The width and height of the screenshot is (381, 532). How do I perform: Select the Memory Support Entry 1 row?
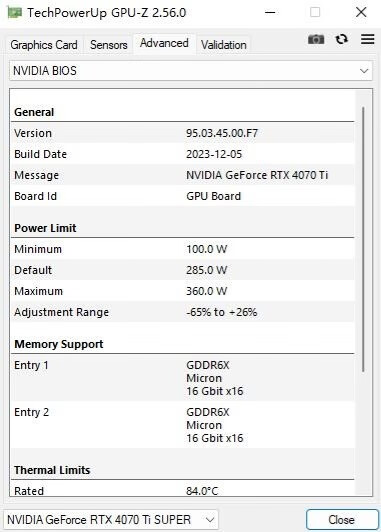pyautogui.click(x=183, y=378)
